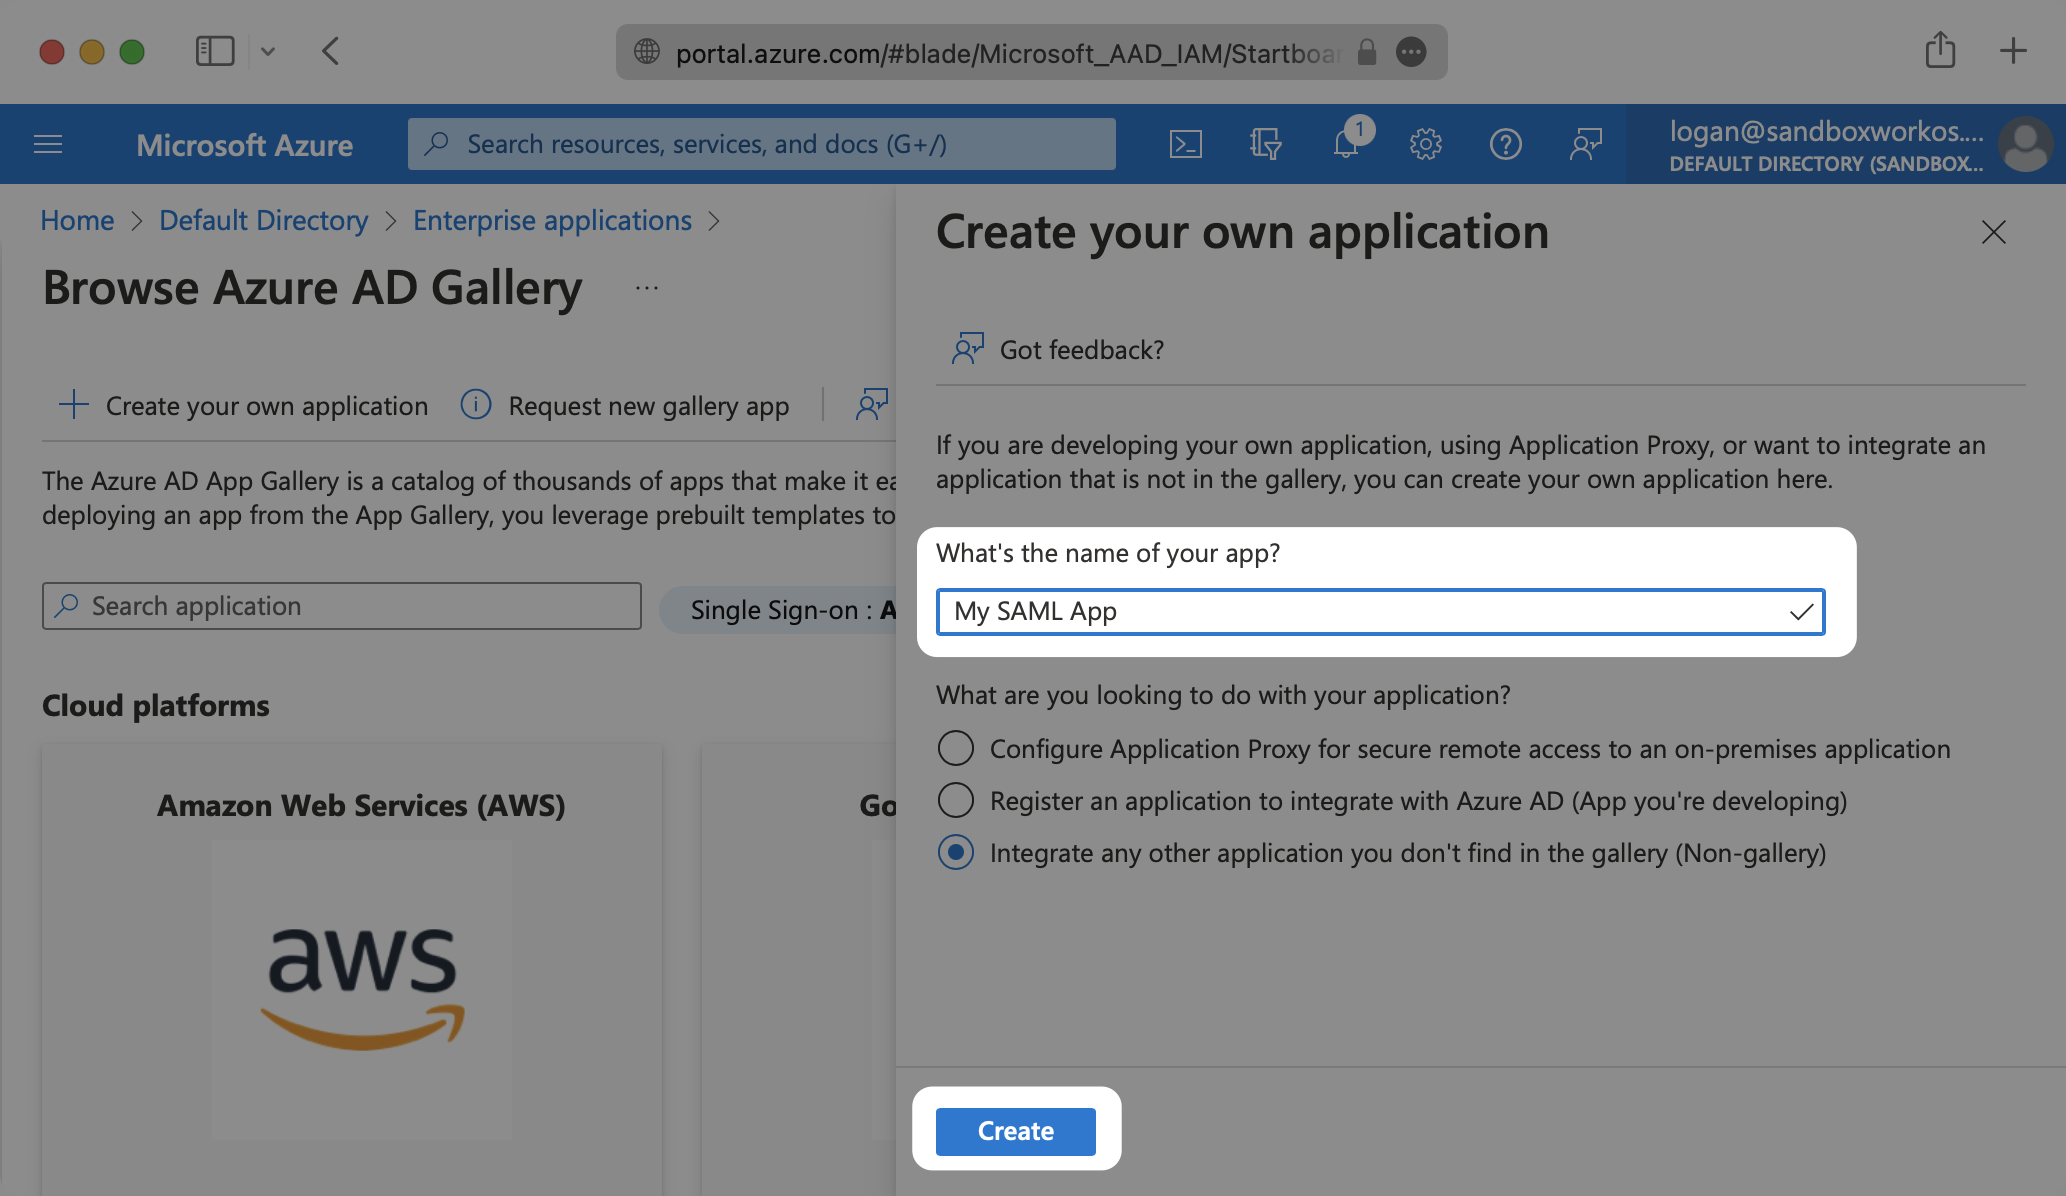The height and width of the screenshot is (1196, 2066).
Task: Select Register an application radio option
Action: pyautogui.click(x=956, y=800)
